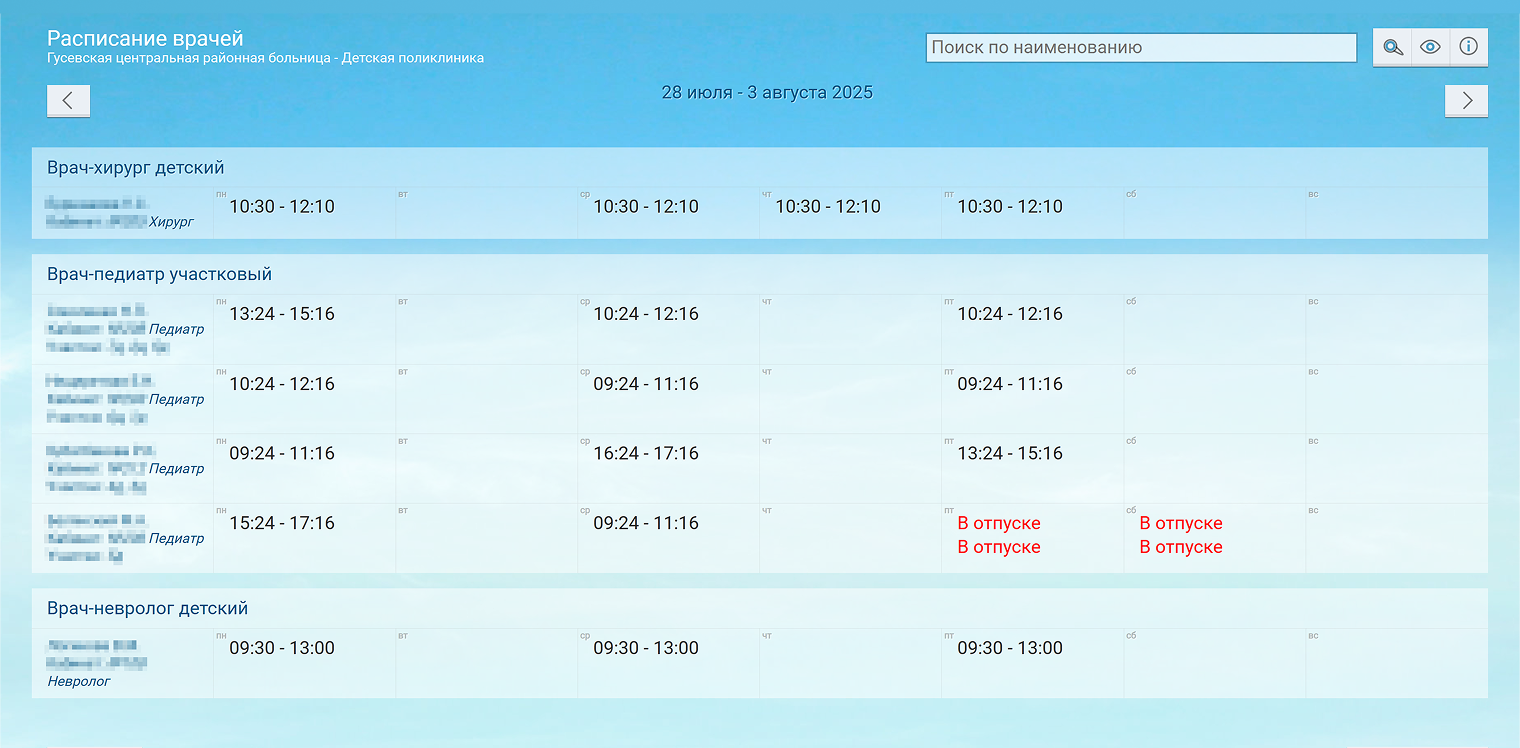This screenshot has height=748, width=1520.
Task: Click the 'Невролог' specialty label
Action: click(x=79, y=681)
